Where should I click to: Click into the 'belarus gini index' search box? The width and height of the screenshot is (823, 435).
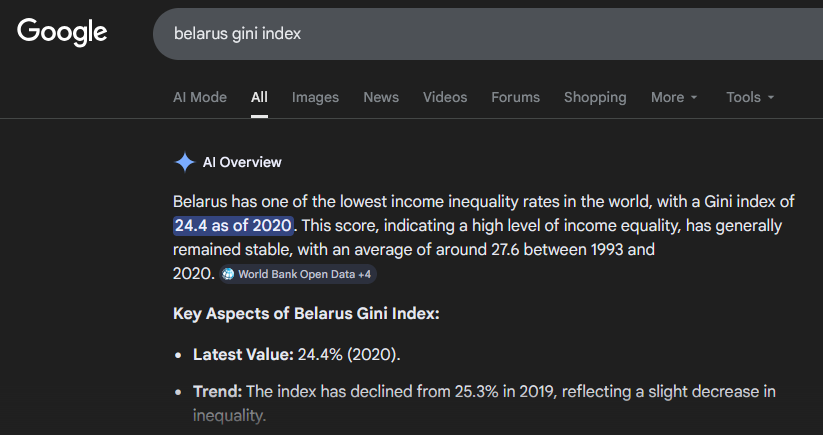tap(480, 33)
